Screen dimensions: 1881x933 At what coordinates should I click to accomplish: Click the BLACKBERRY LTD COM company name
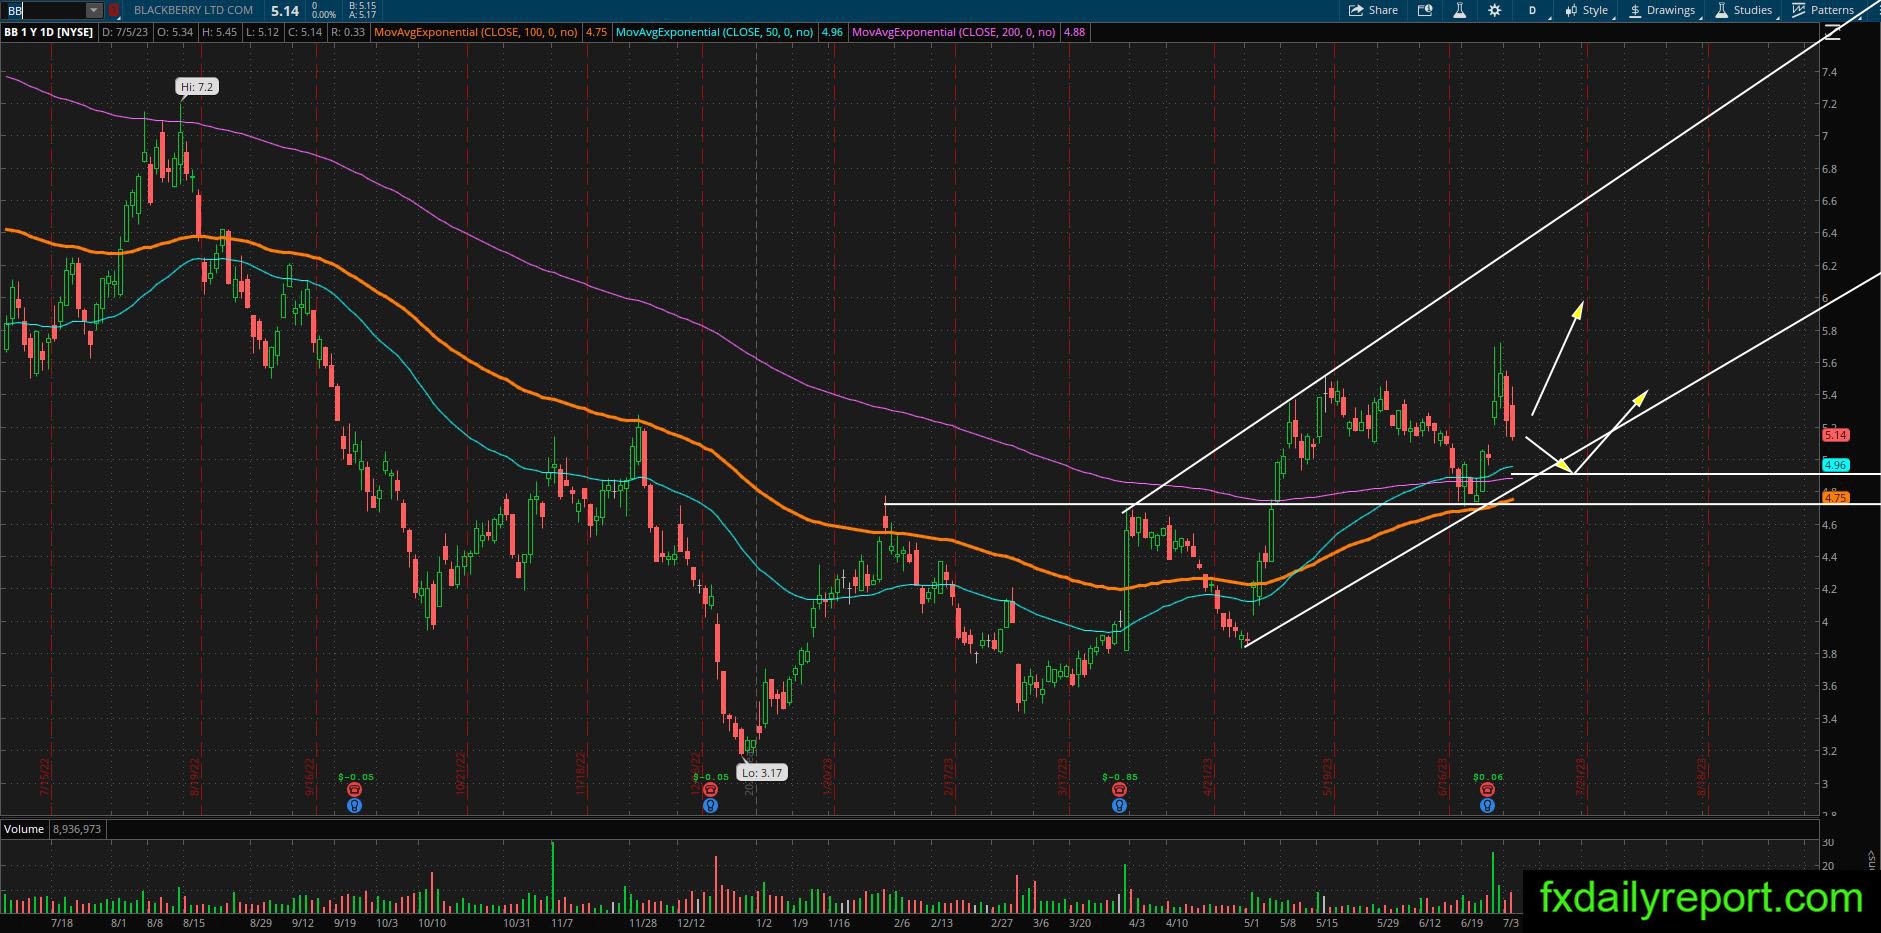[193, 10]
